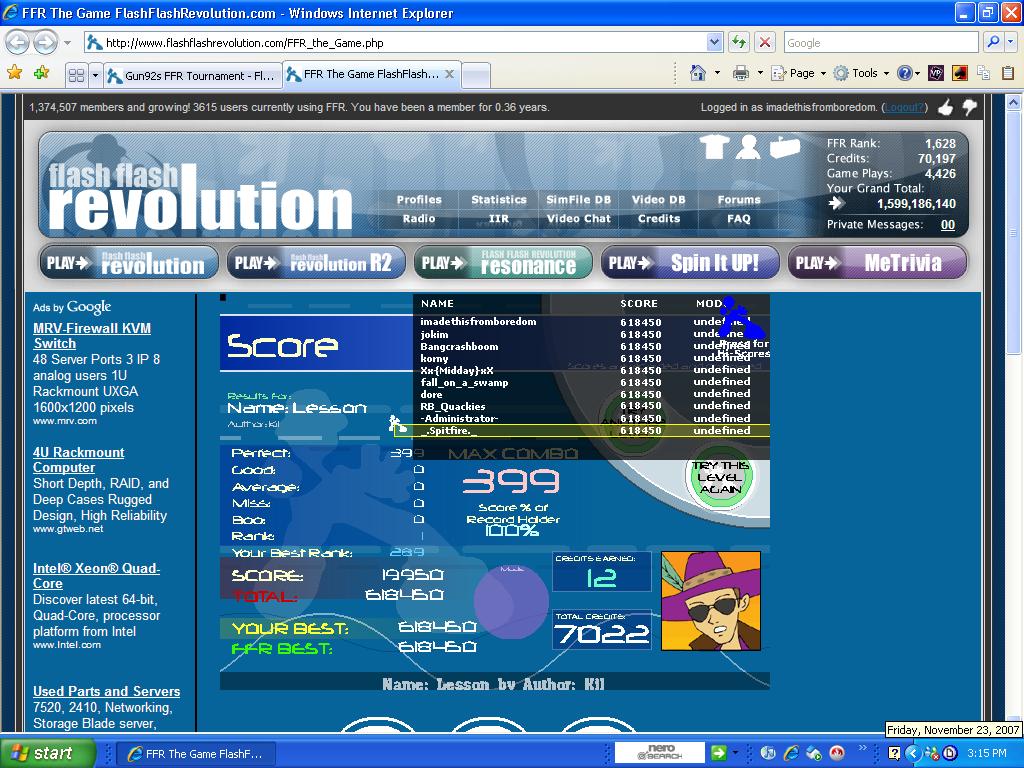Click the Google search input box

pyautogui.click(x=881, y=42)
